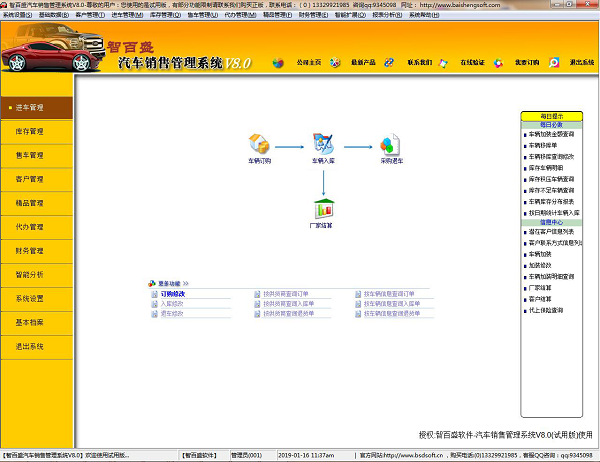This screenshot has height=462, width=600.
Task: Open the 厂家结算 (manufacturer settlement) chart icon
Action: click(x=324, y=209)
